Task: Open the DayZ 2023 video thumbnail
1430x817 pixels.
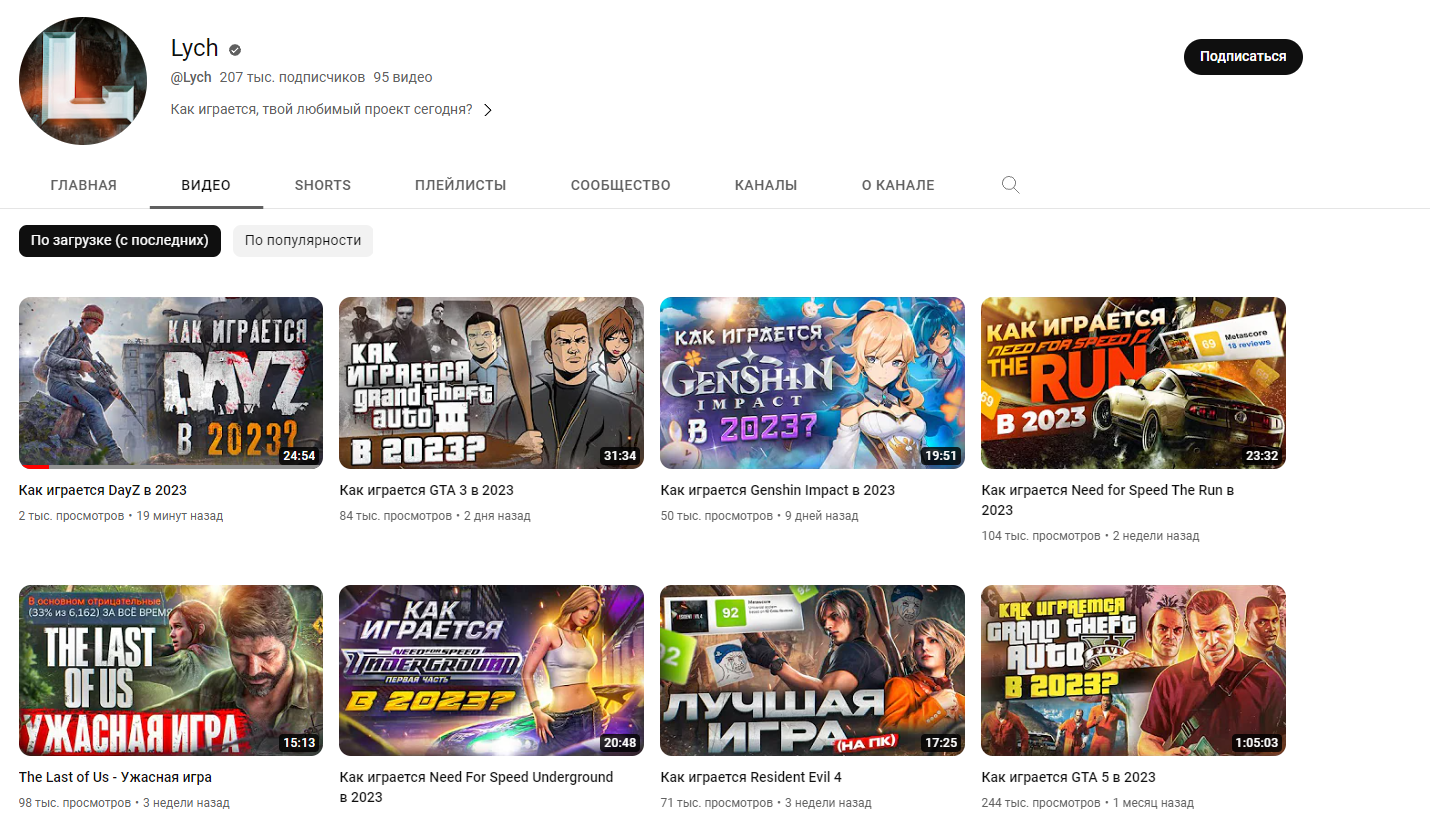Action: coord(171,383)
